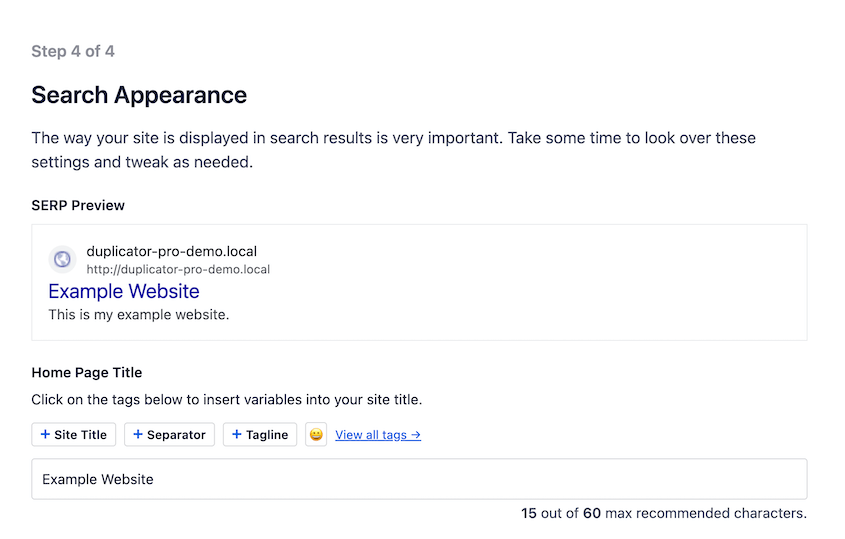Click the duplicator-pro-demo.local site name in preview

tap(172, 251)
